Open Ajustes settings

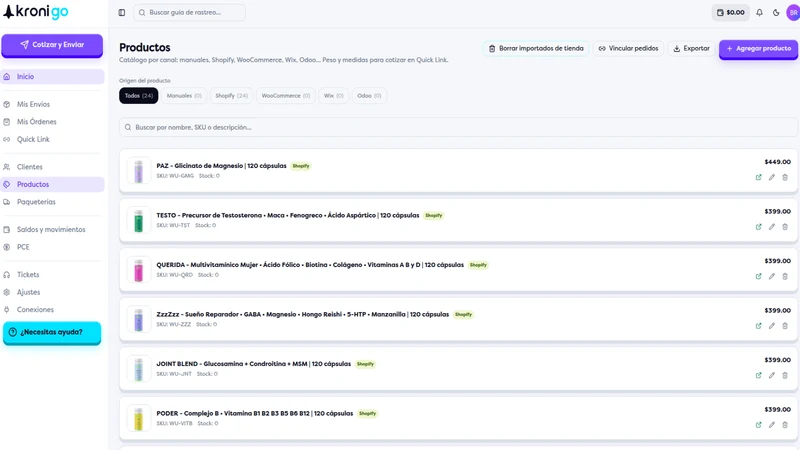[52, 292]
